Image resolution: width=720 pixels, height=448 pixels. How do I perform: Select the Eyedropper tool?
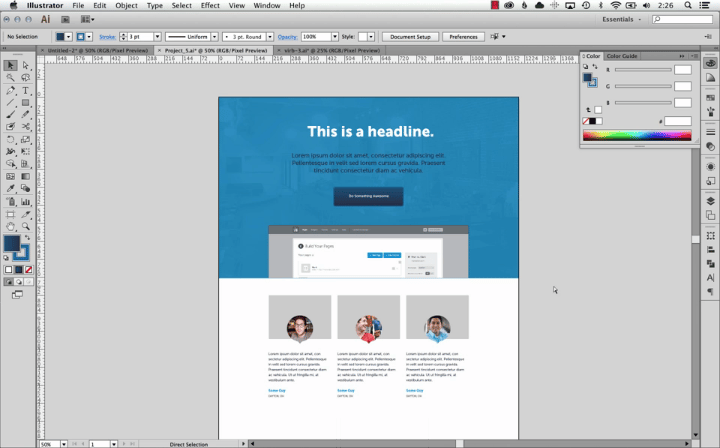(10, 188)
